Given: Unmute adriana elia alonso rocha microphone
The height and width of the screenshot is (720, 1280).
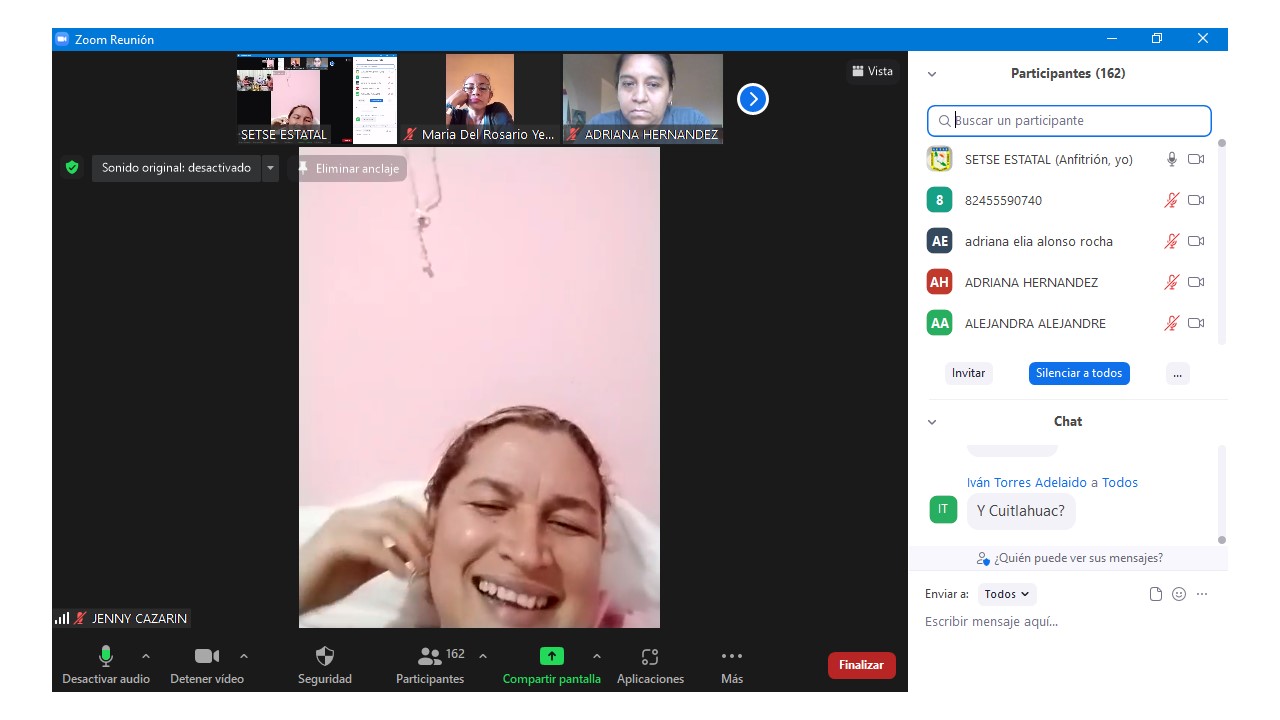Looking at the screenshot, I should point(1172,241).
